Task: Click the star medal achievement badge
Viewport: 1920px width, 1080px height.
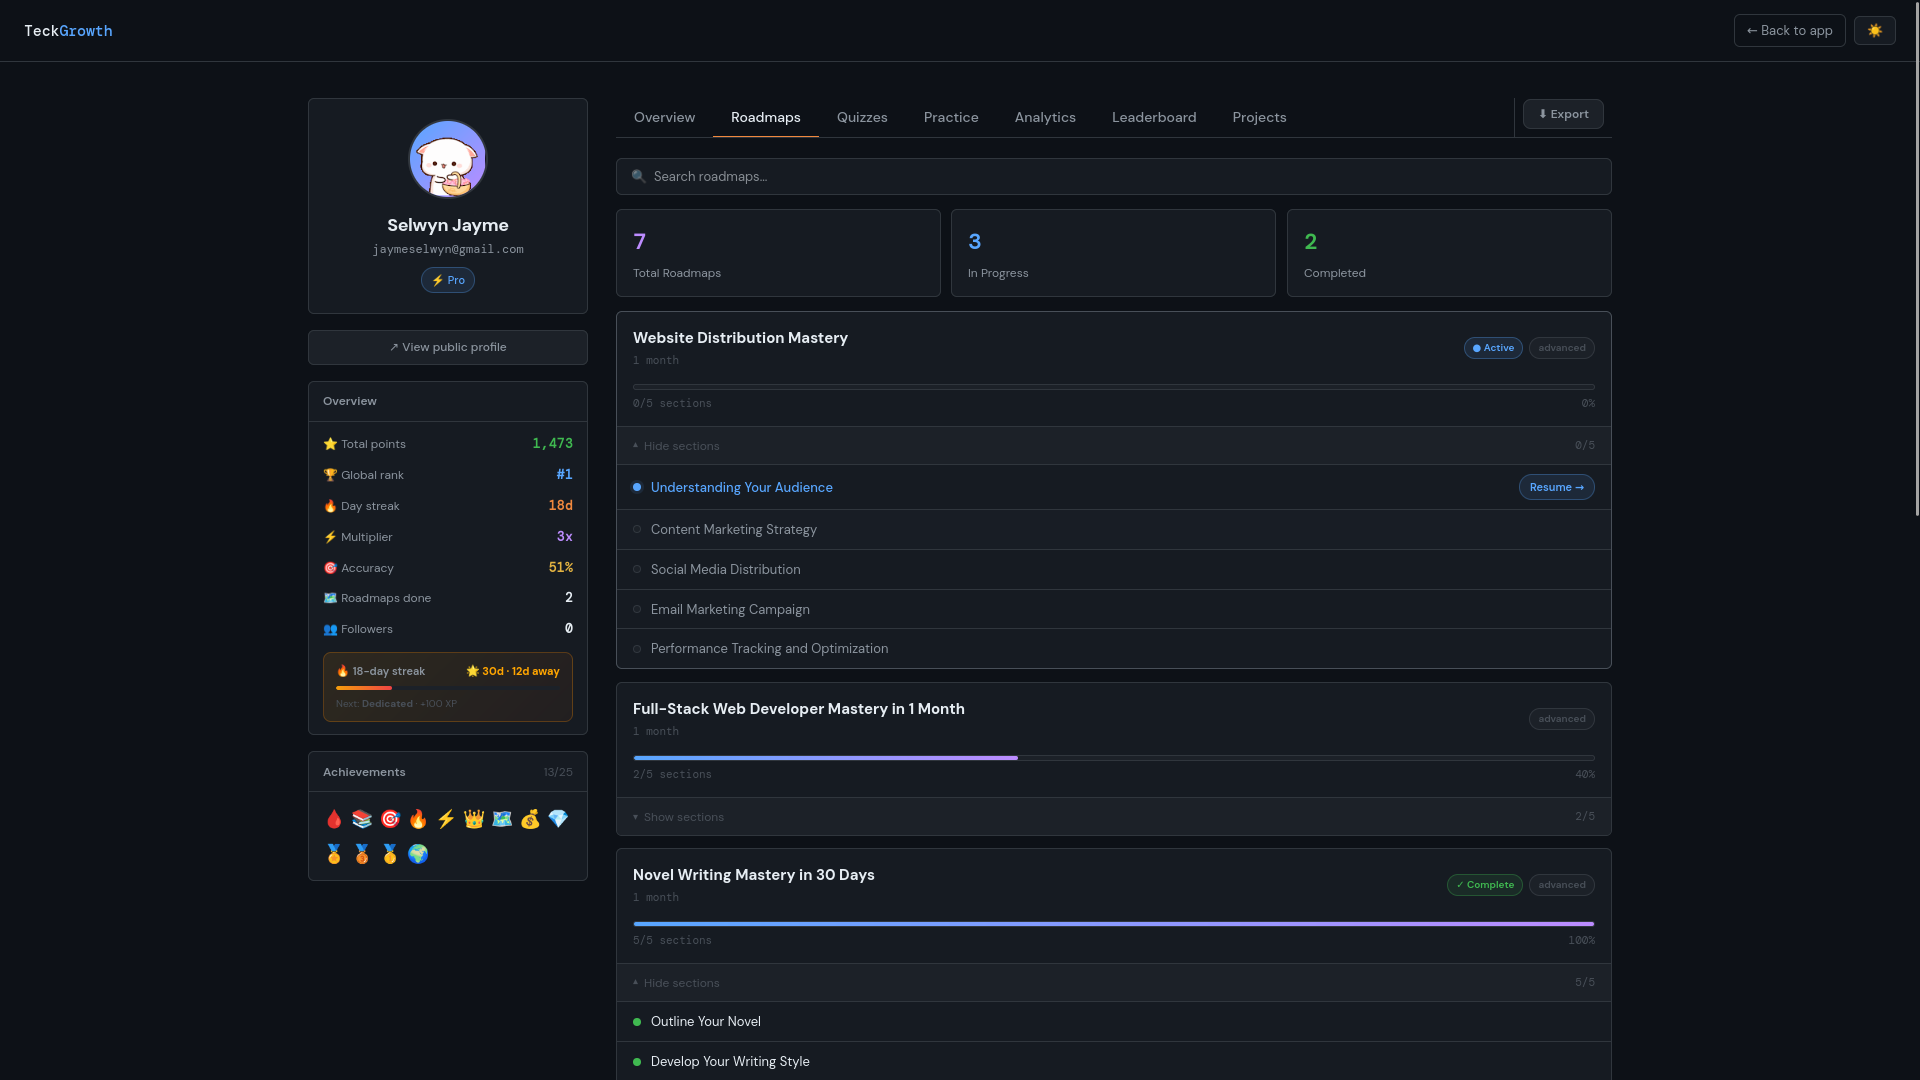Action: [334, 854]
